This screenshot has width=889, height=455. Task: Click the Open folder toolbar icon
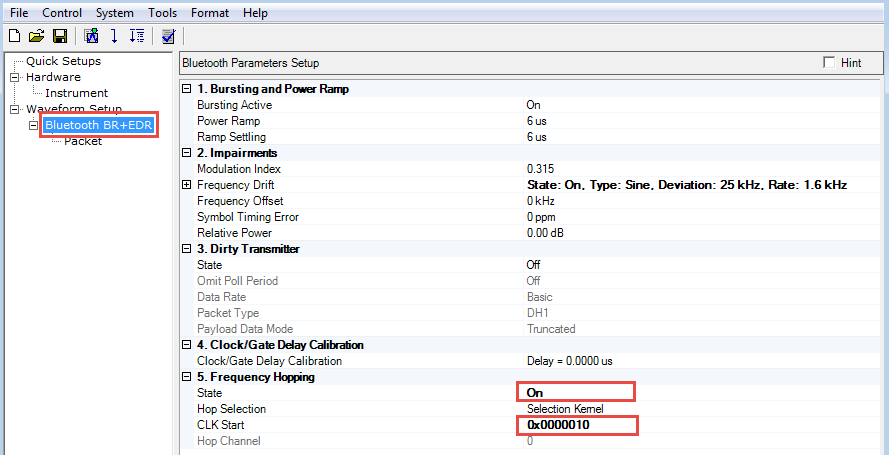pyautogui.click(x=37, y=36)
